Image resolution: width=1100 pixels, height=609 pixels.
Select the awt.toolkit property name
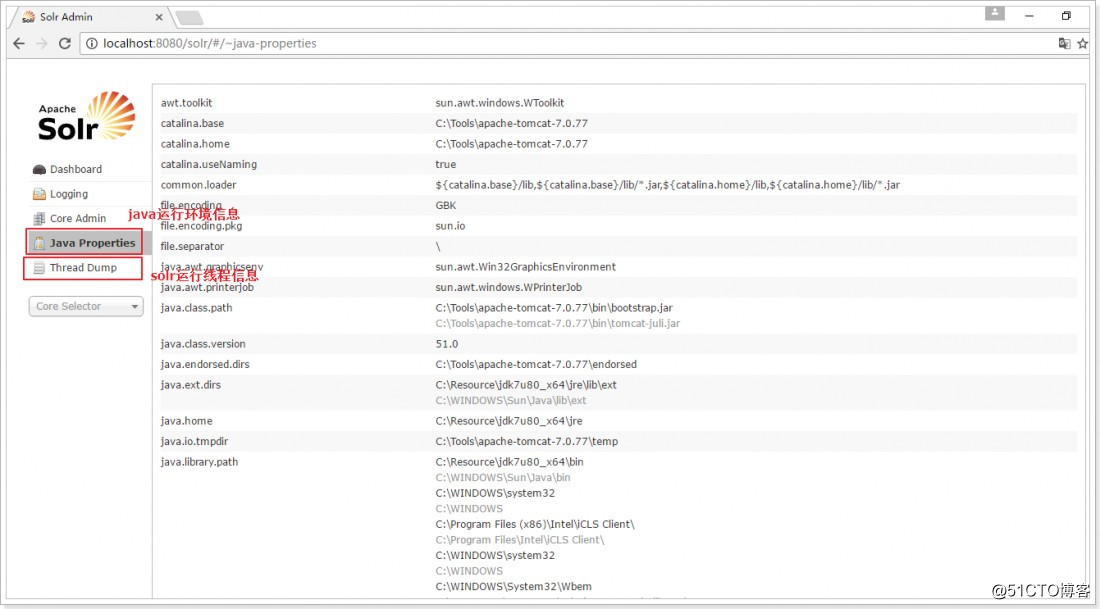click(x=187, y=102)
